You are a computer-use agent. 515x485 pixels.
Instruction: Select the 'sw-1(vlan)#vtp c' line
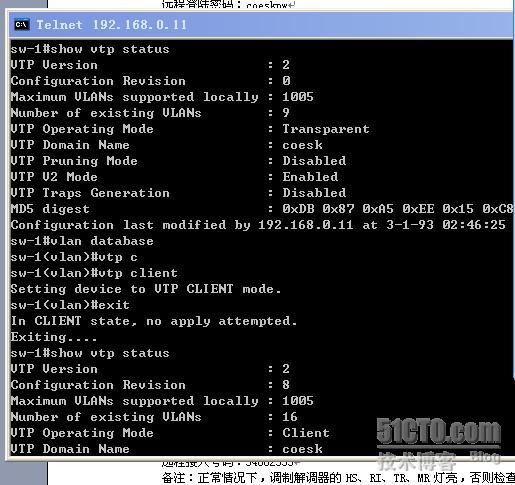click(x=74, y=257)
